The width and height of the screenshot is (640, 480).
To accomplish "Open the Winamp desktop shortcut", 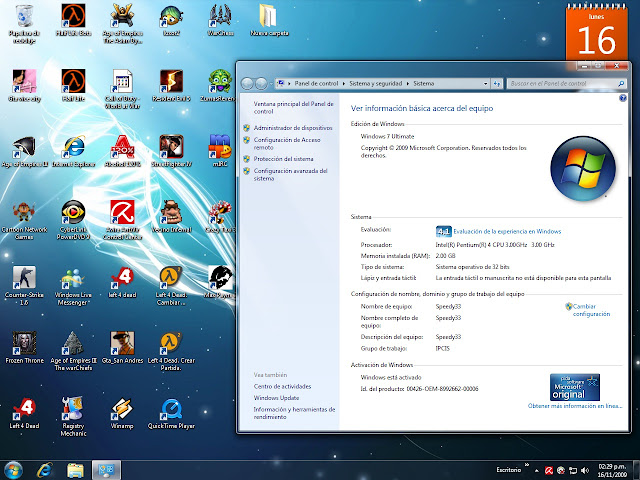I will coord(121,409).
